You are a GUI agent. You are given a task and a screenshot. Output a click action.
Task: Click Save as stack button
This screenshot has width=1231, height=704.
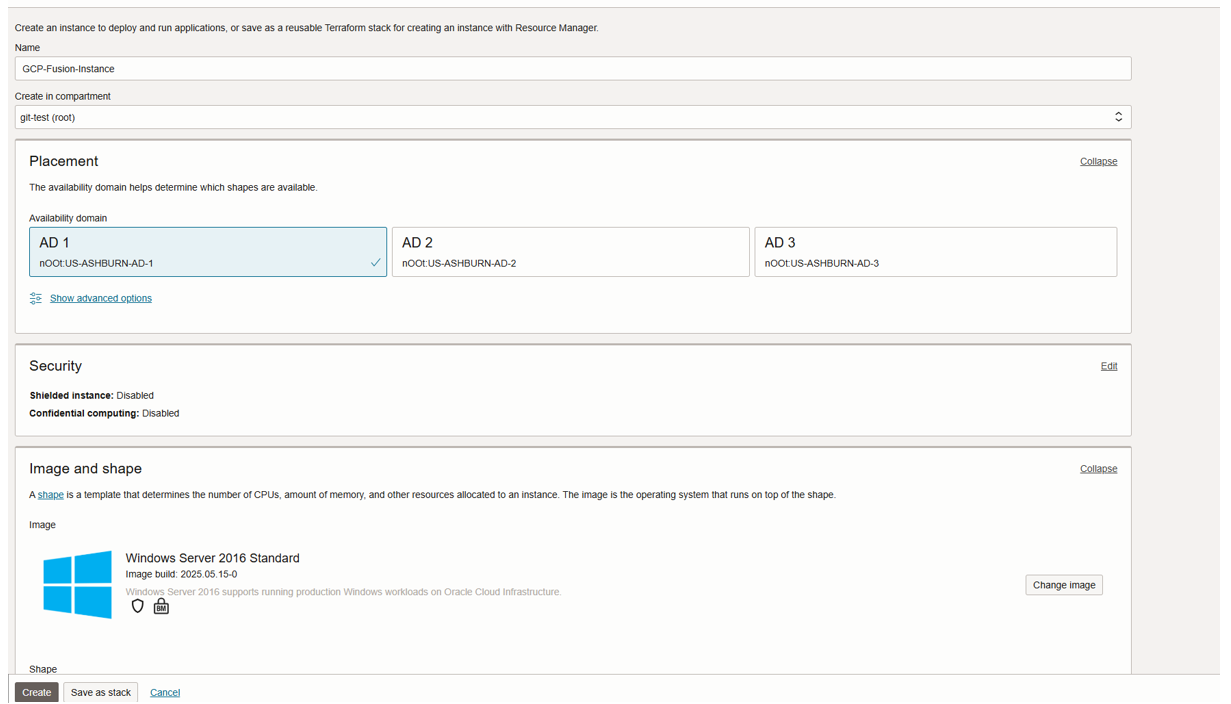point(101,692)
